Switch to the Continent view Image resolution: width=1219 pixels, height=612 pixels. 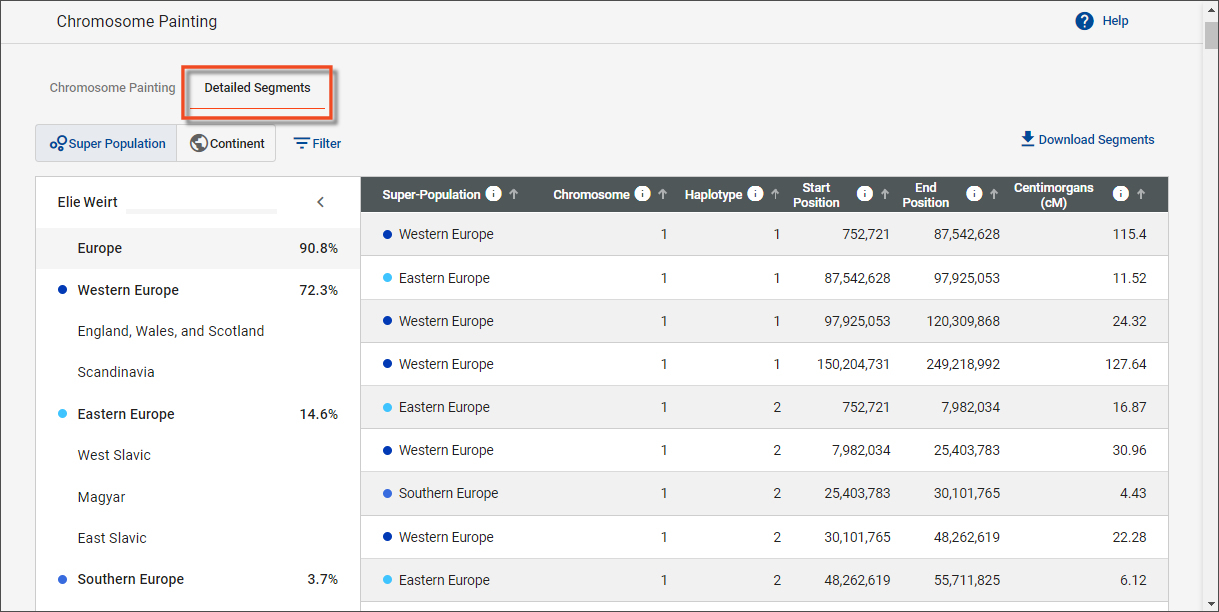227,143
